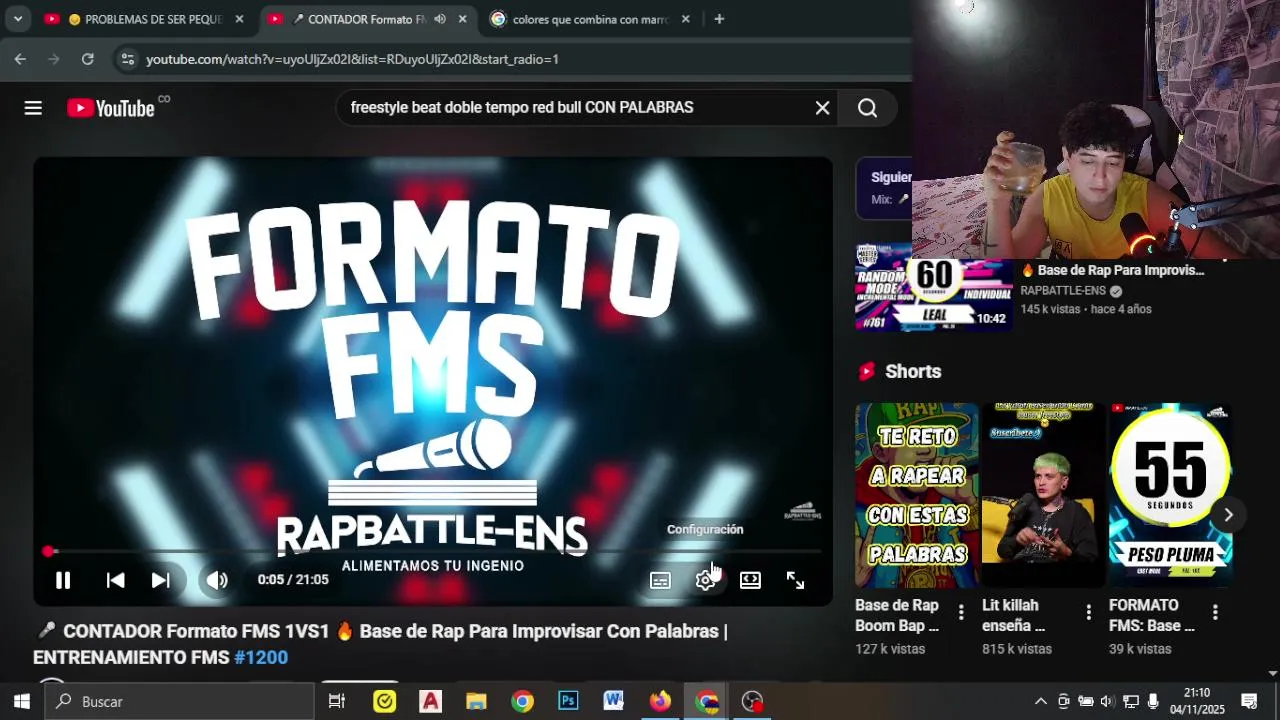Click the Windows Buscar search box

180,701
